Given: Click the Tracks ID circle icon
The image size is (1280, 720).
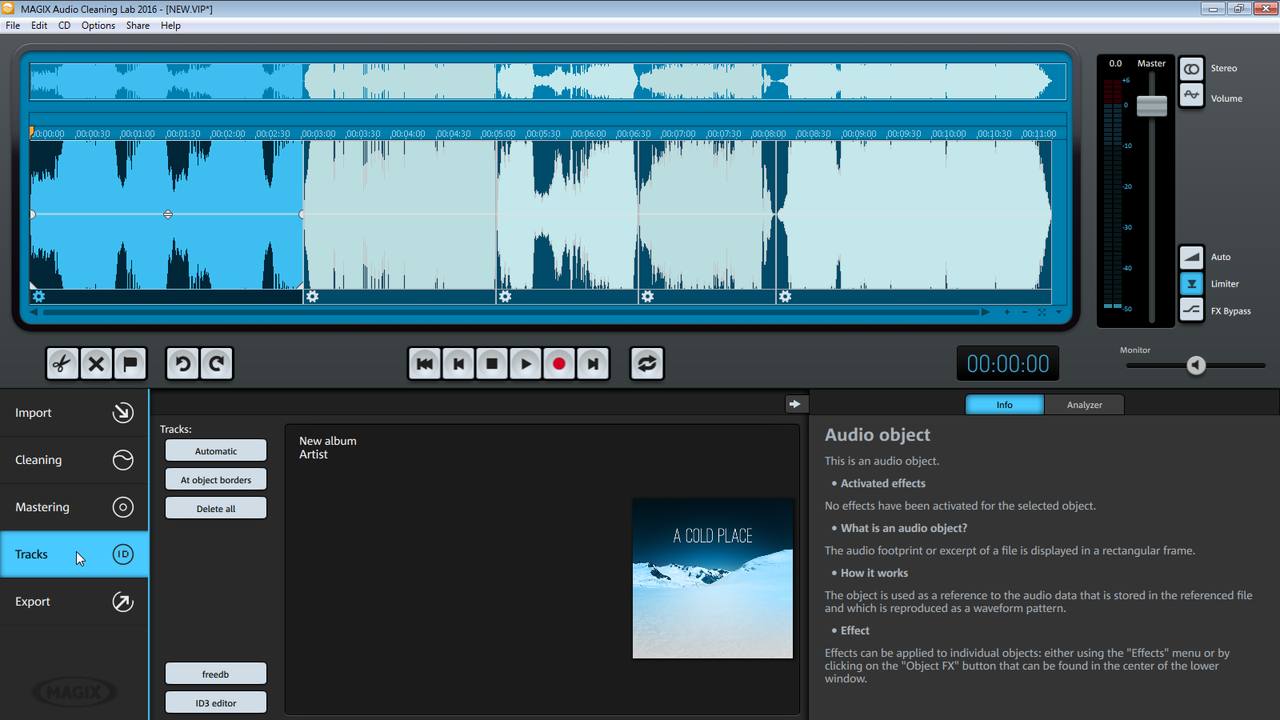Looking at the screenshot, I should tap(123, 554).
